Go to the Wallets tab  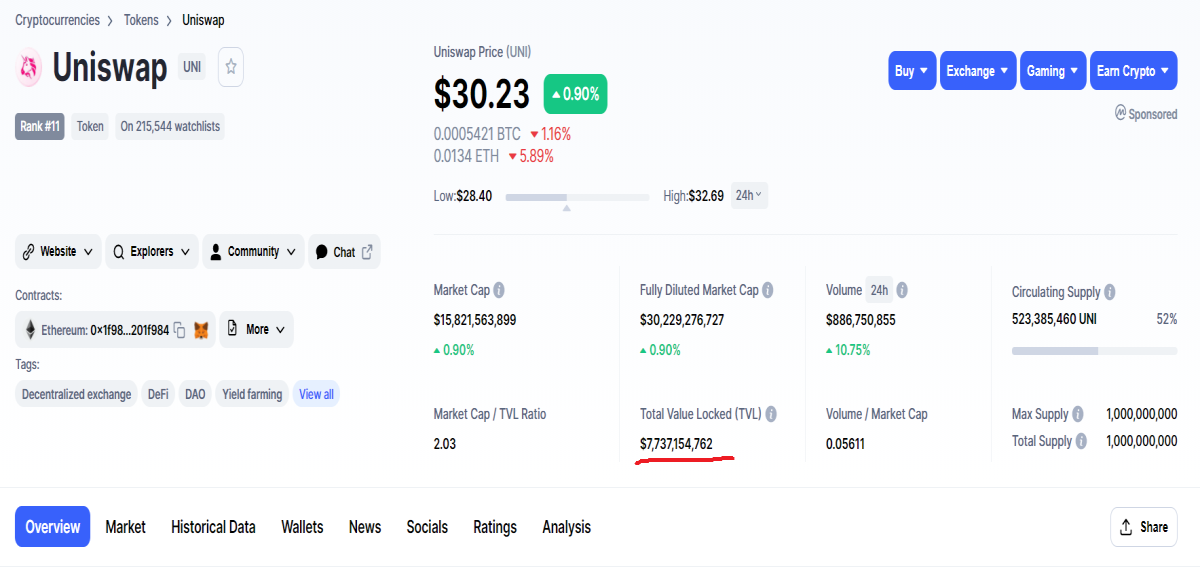[302, 527]
